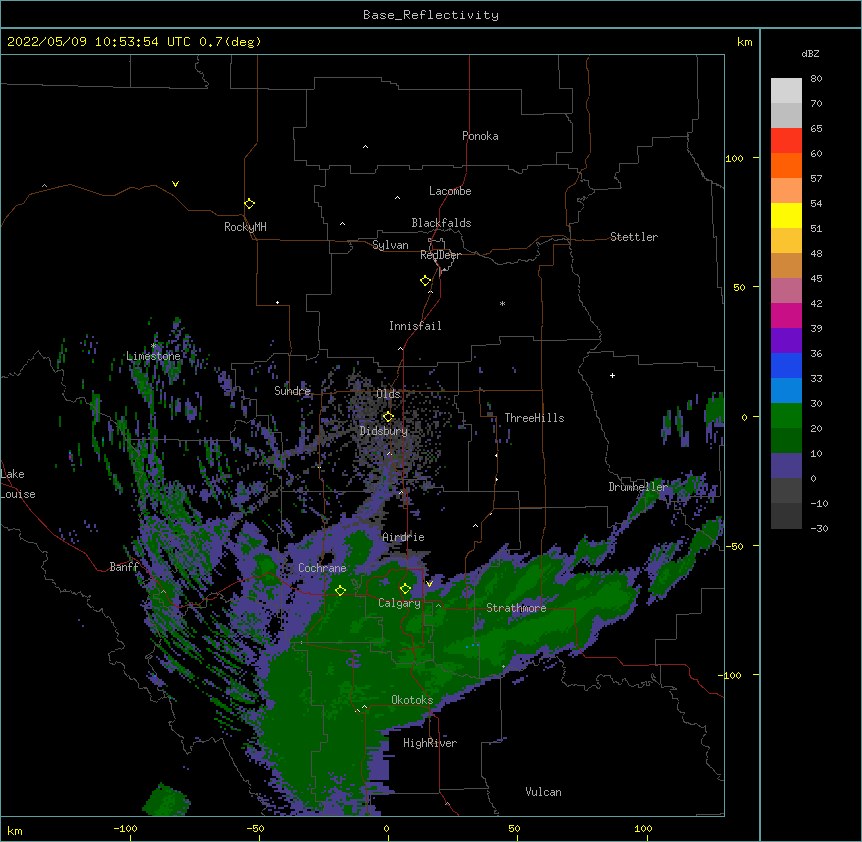Click the Base_Reflectivity title
This screenshot has height=842, width=862.
pyautogui.click(x=431, y=15)
